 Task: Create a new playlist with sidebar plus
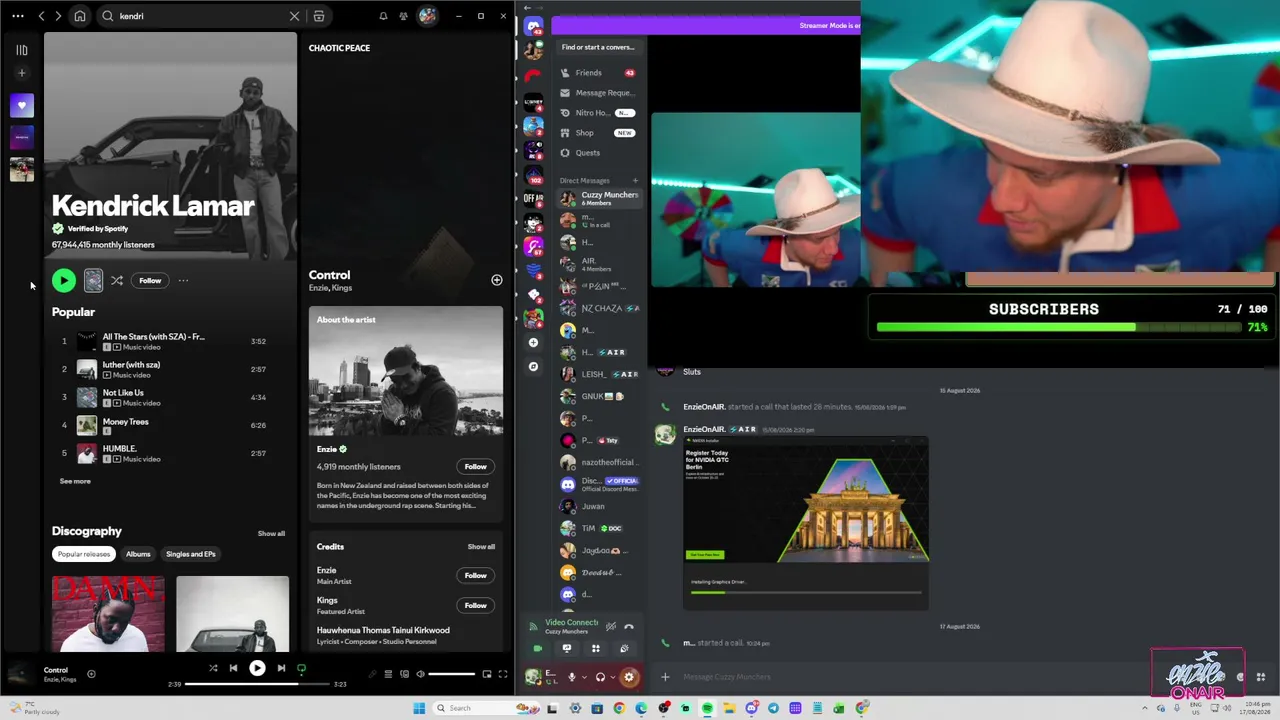point(21,72)
